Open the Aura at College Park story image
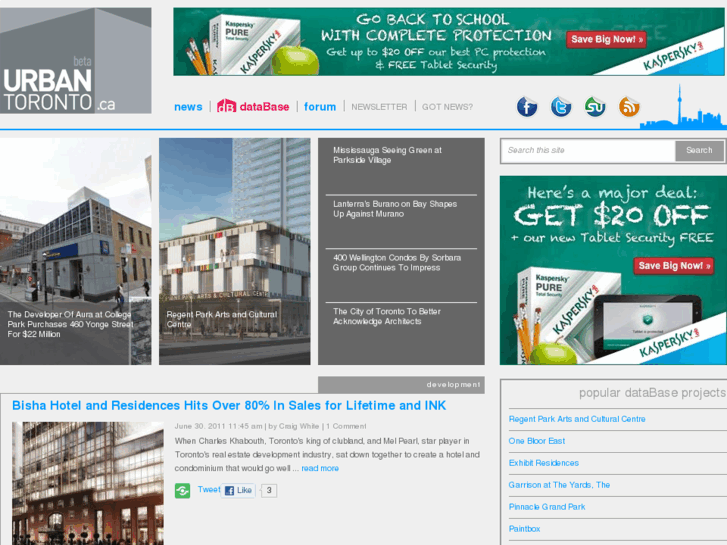Viewport: 727px width, 545px height. coord(76,251)
